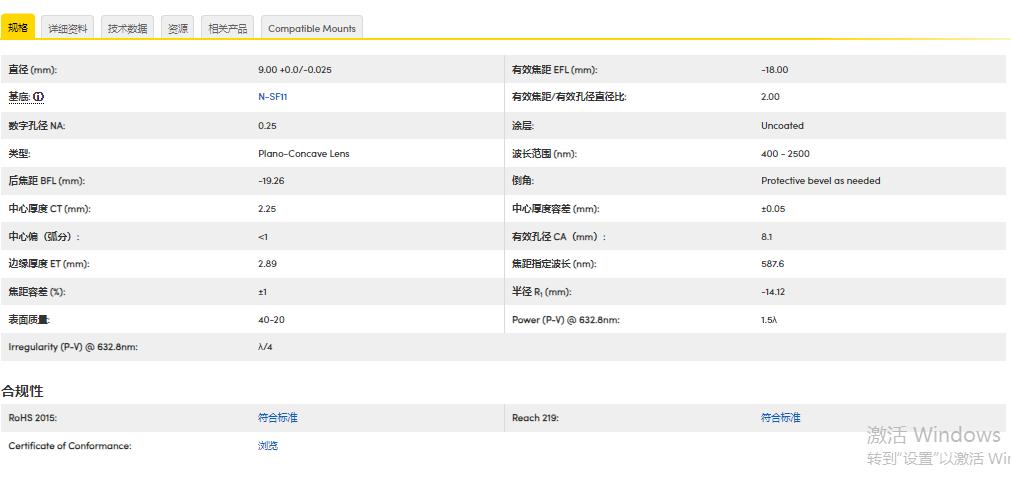
Task: Click the wavelength range value 400 - 2500
Action: click(x=785, y=154)
